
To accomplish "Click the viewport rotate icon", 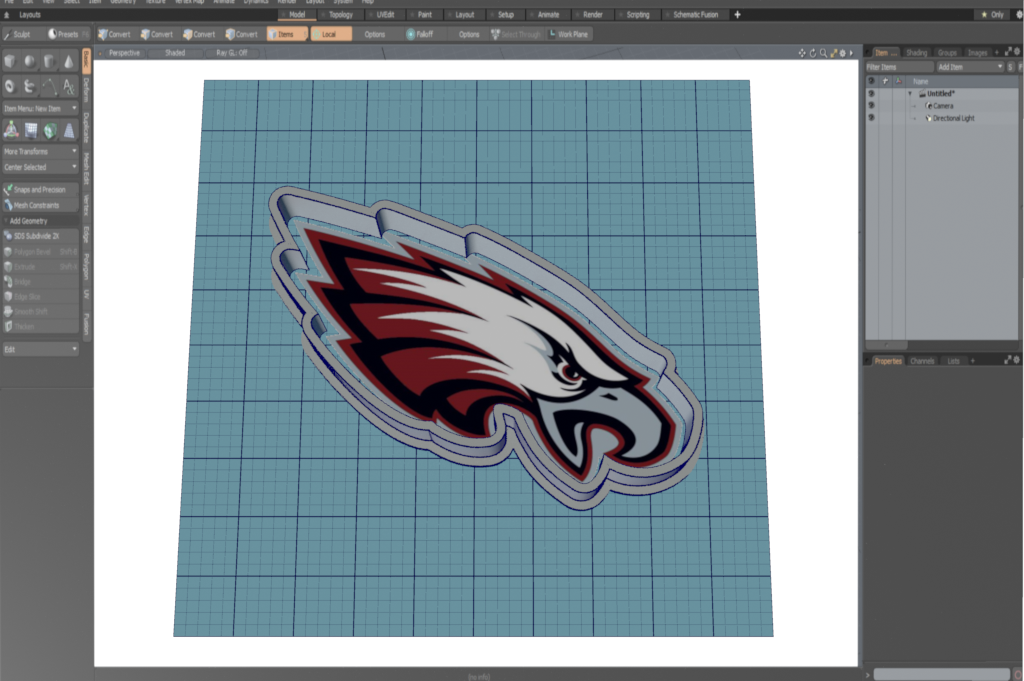I will click(x=813, y=53).
